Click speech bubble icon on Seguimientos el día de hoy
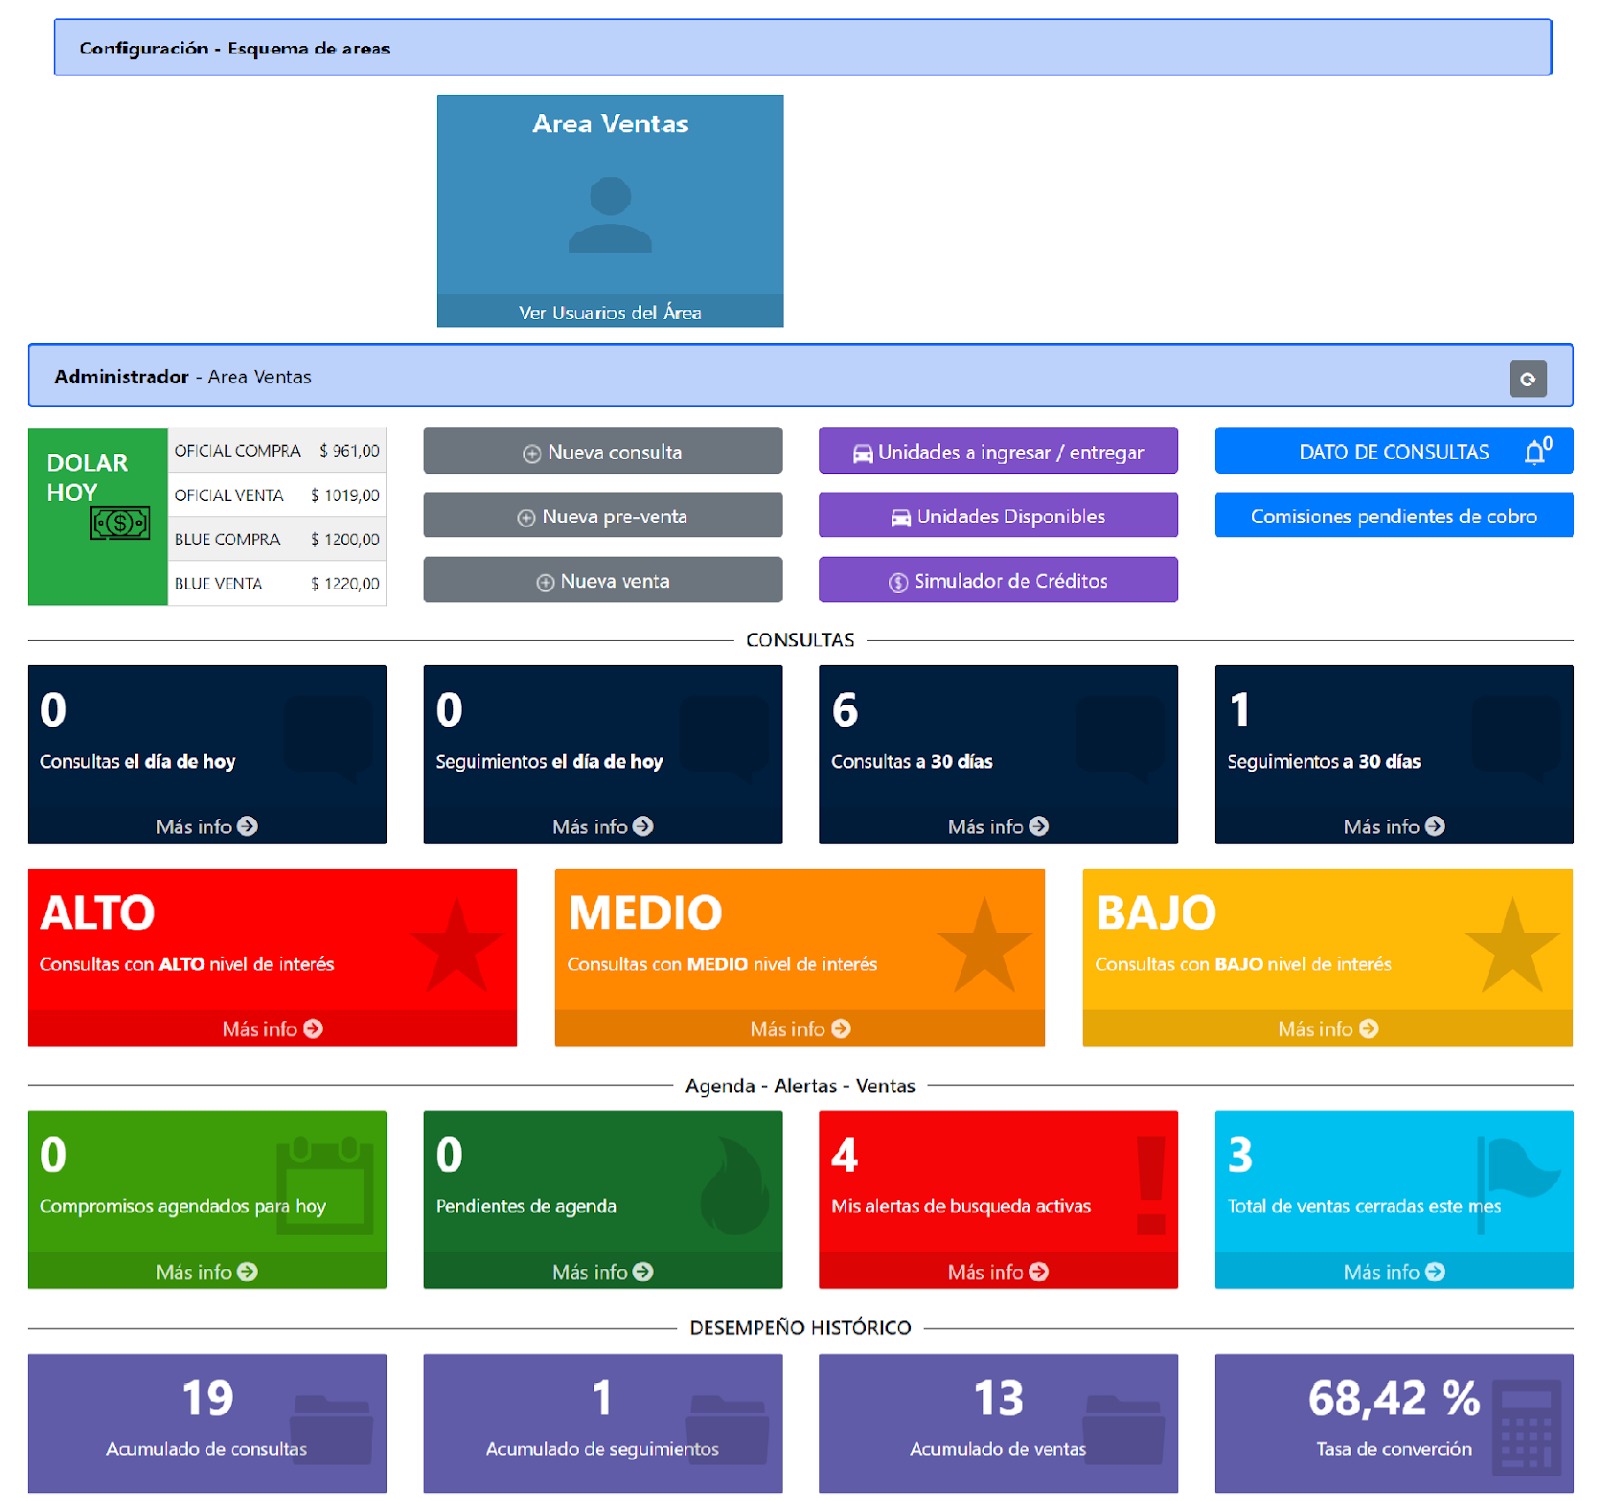Image resolution: width=1600 pixels, height=1501 pixels. pos(725,739)
